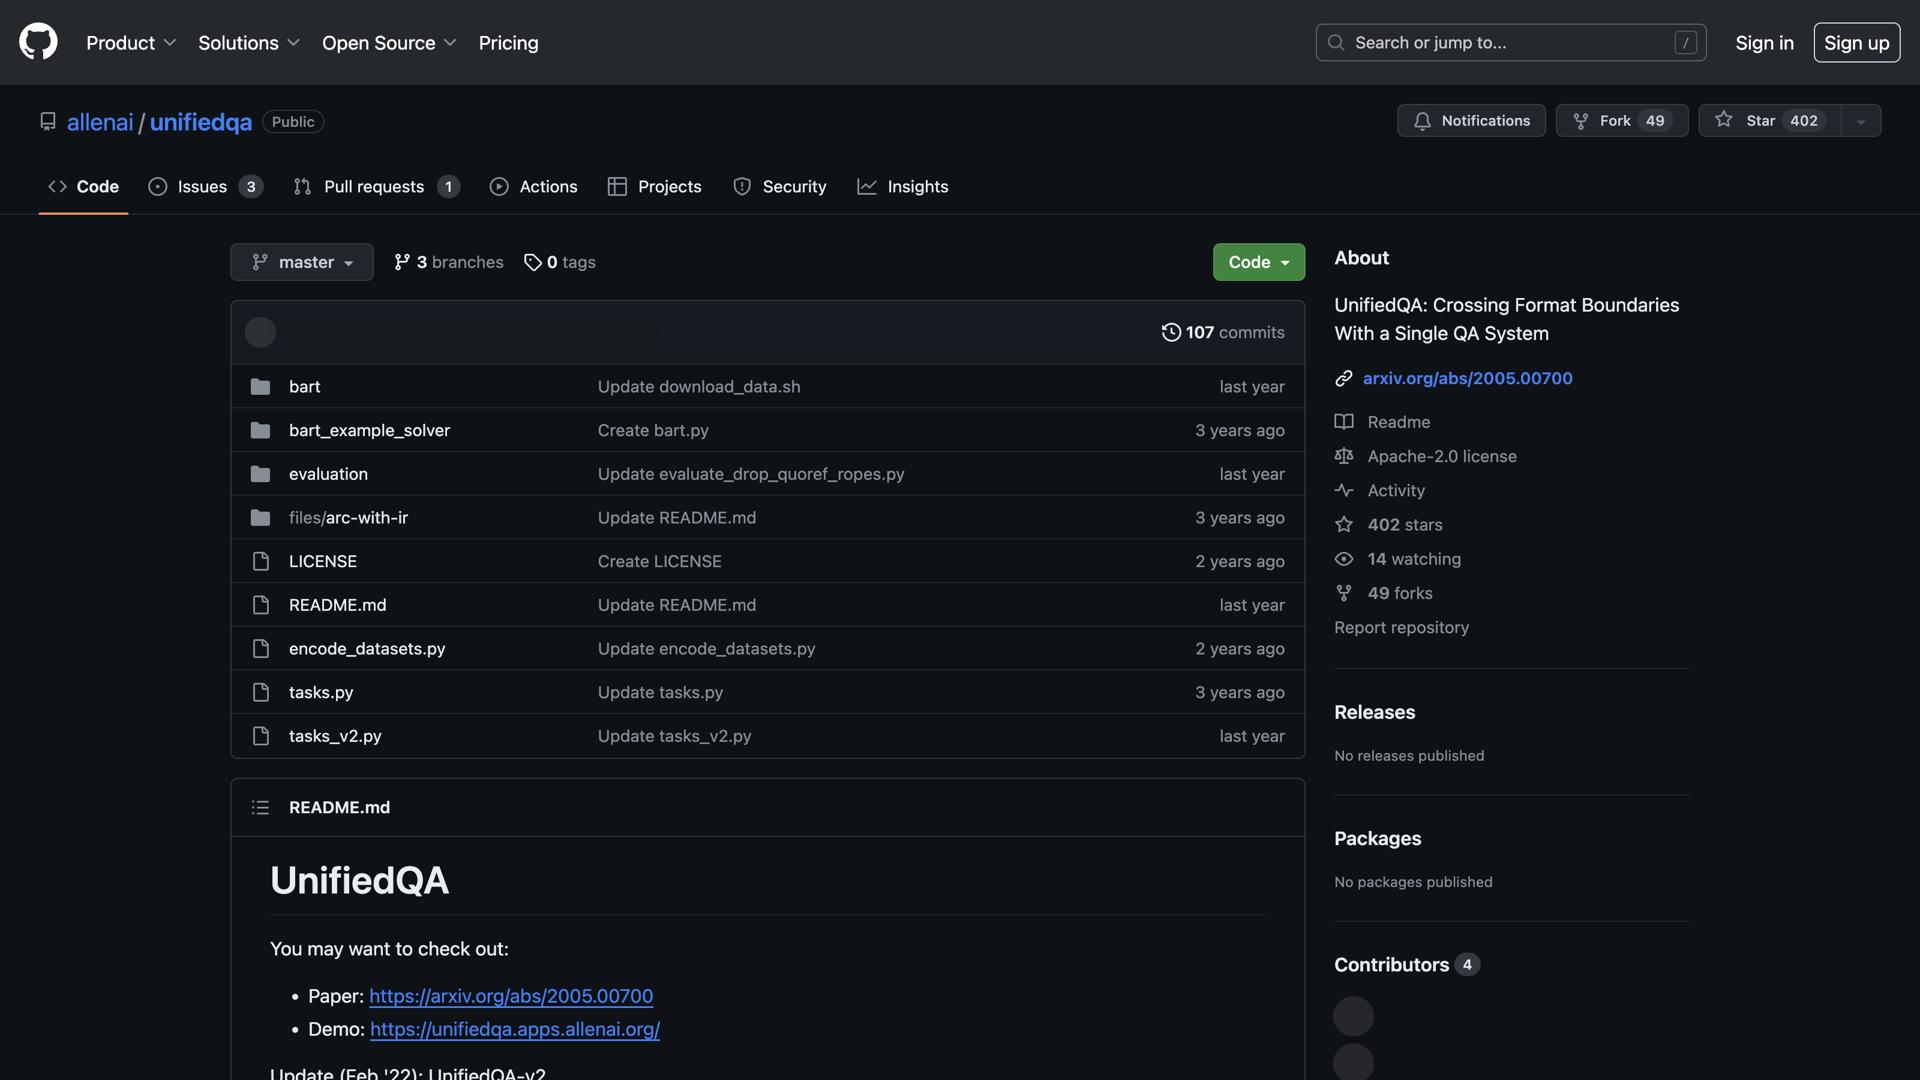Open the Pull requests tab
Image resolution: width=1920 pixels, height=1080 pixels.
374,186
